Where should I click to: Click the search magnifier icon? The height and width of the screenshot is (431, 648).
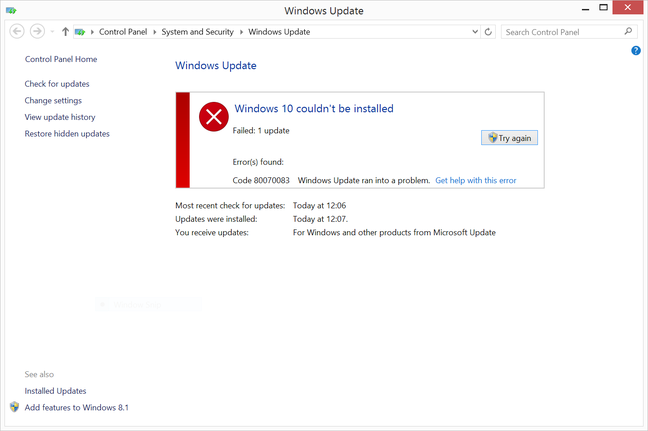coord(628,31)
